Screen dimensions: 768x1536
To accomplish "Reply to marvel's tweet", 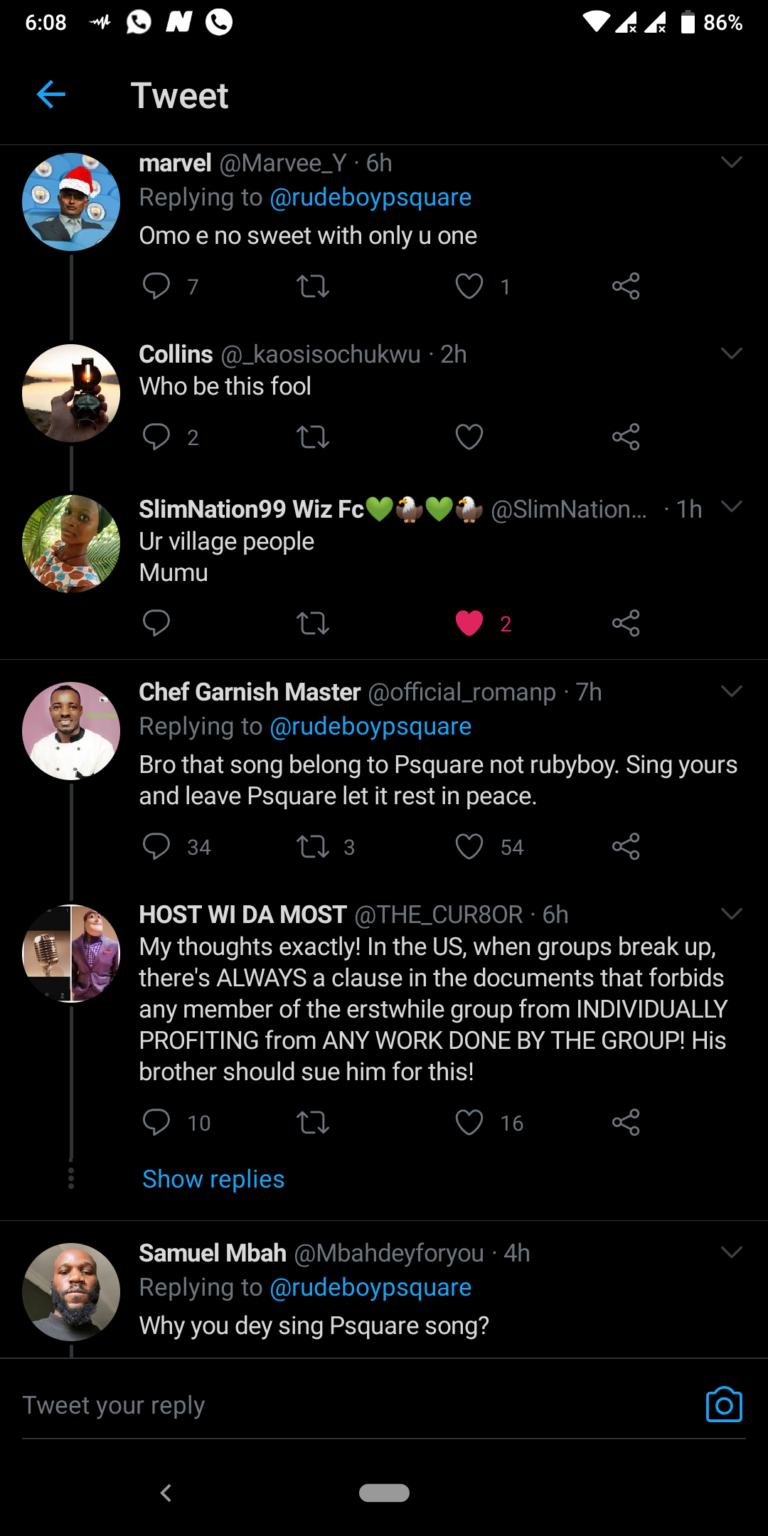I will point(157,287).
